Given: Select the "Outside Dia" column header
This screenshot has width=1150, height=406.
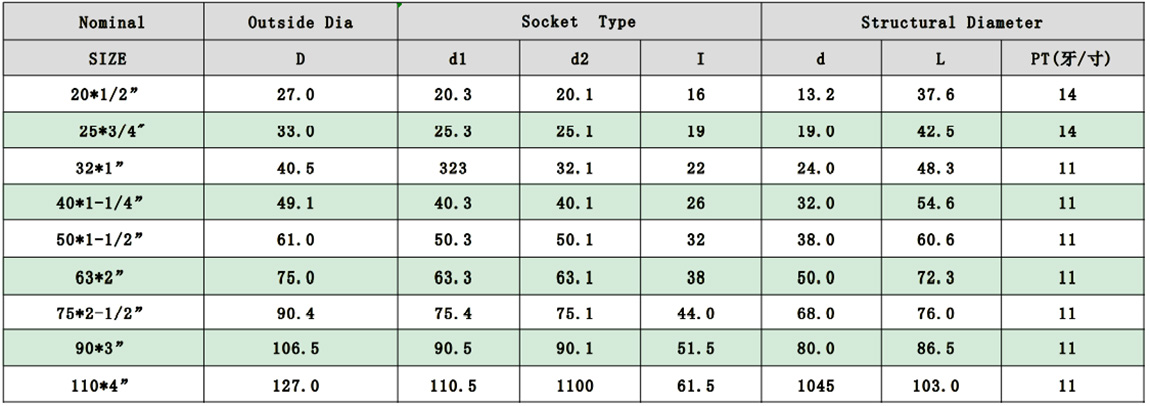Looking at the screenshot, I should [x=300, y=22].
